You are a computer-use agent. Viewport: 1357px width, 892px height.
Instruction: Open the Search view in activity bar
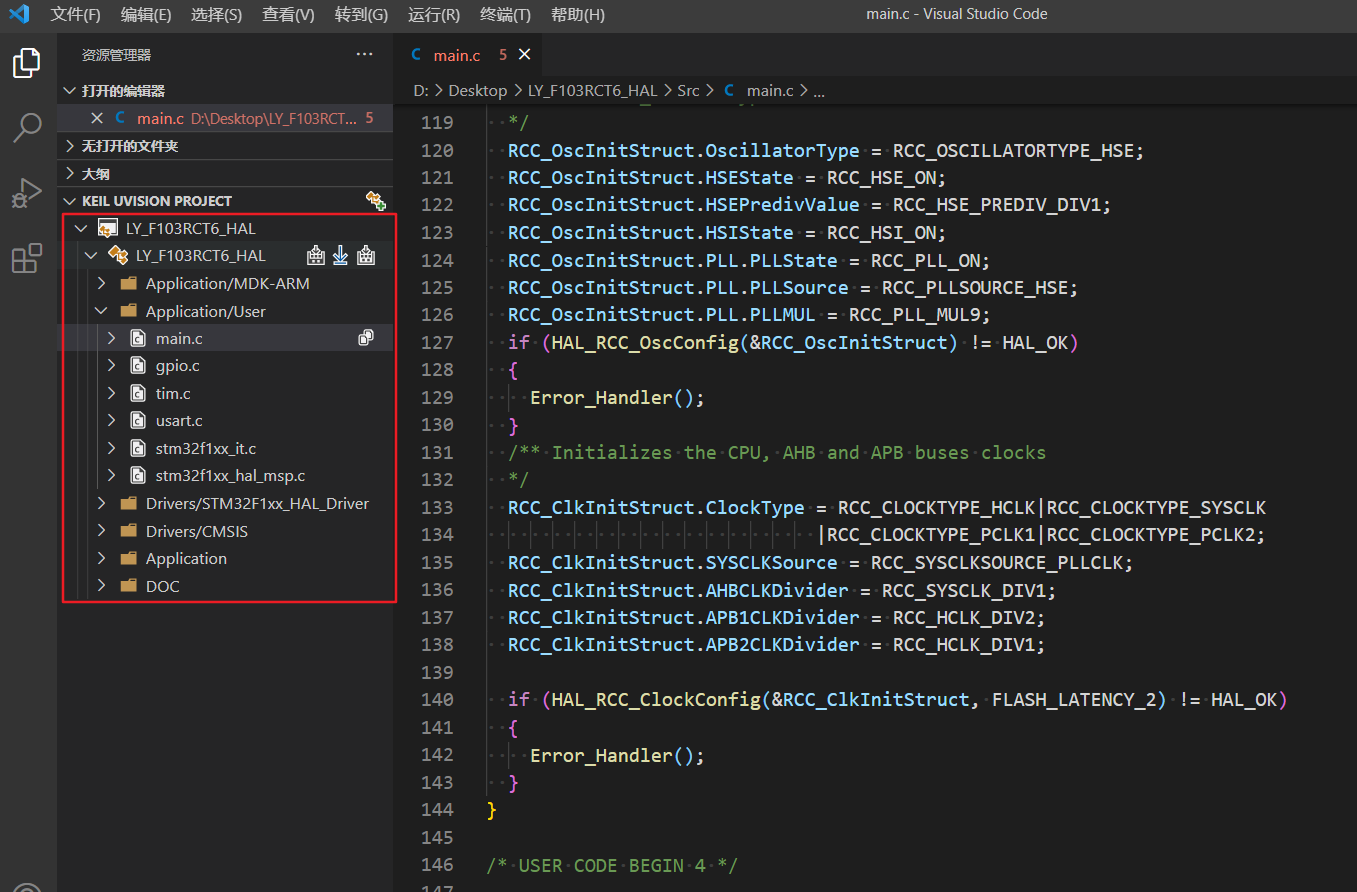(27, 127)
